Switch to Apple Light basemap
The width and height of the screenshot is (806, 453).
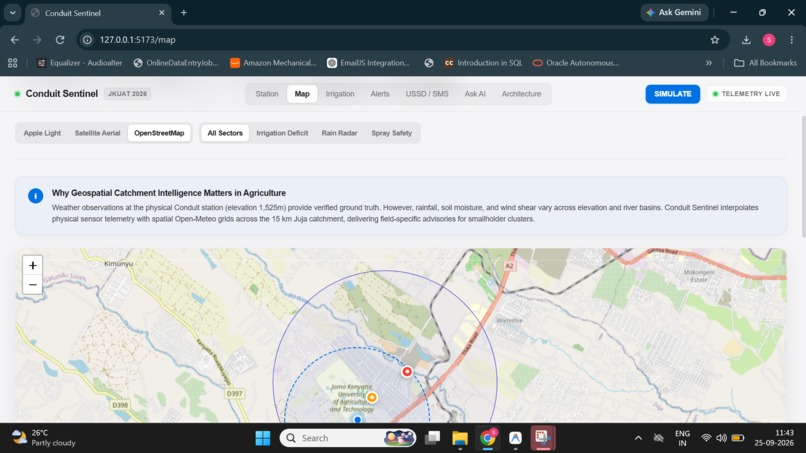click(42, 133)
